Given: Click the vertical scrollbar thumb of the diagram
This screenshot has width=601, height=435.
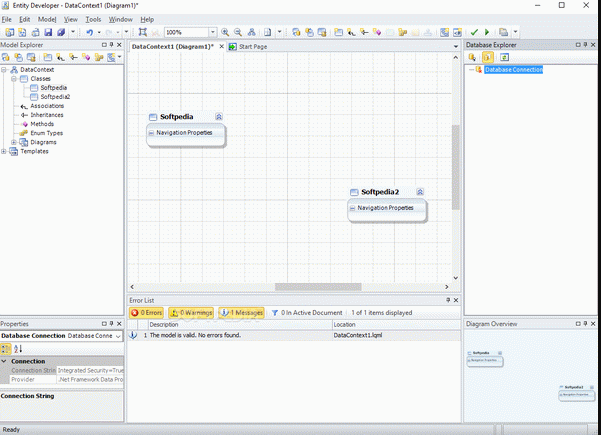Looking at the screenshot, I should (456, 167).
